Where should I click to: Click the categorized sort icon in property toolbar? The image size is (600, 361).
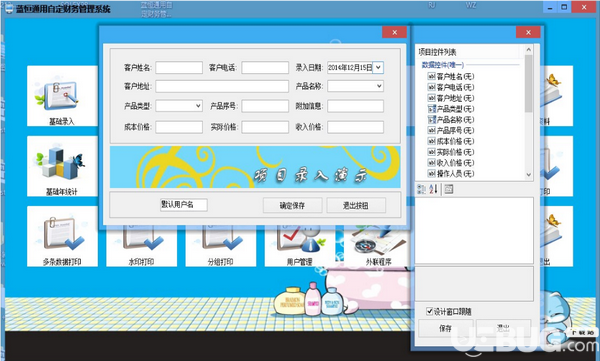click(x=421, y=189)
